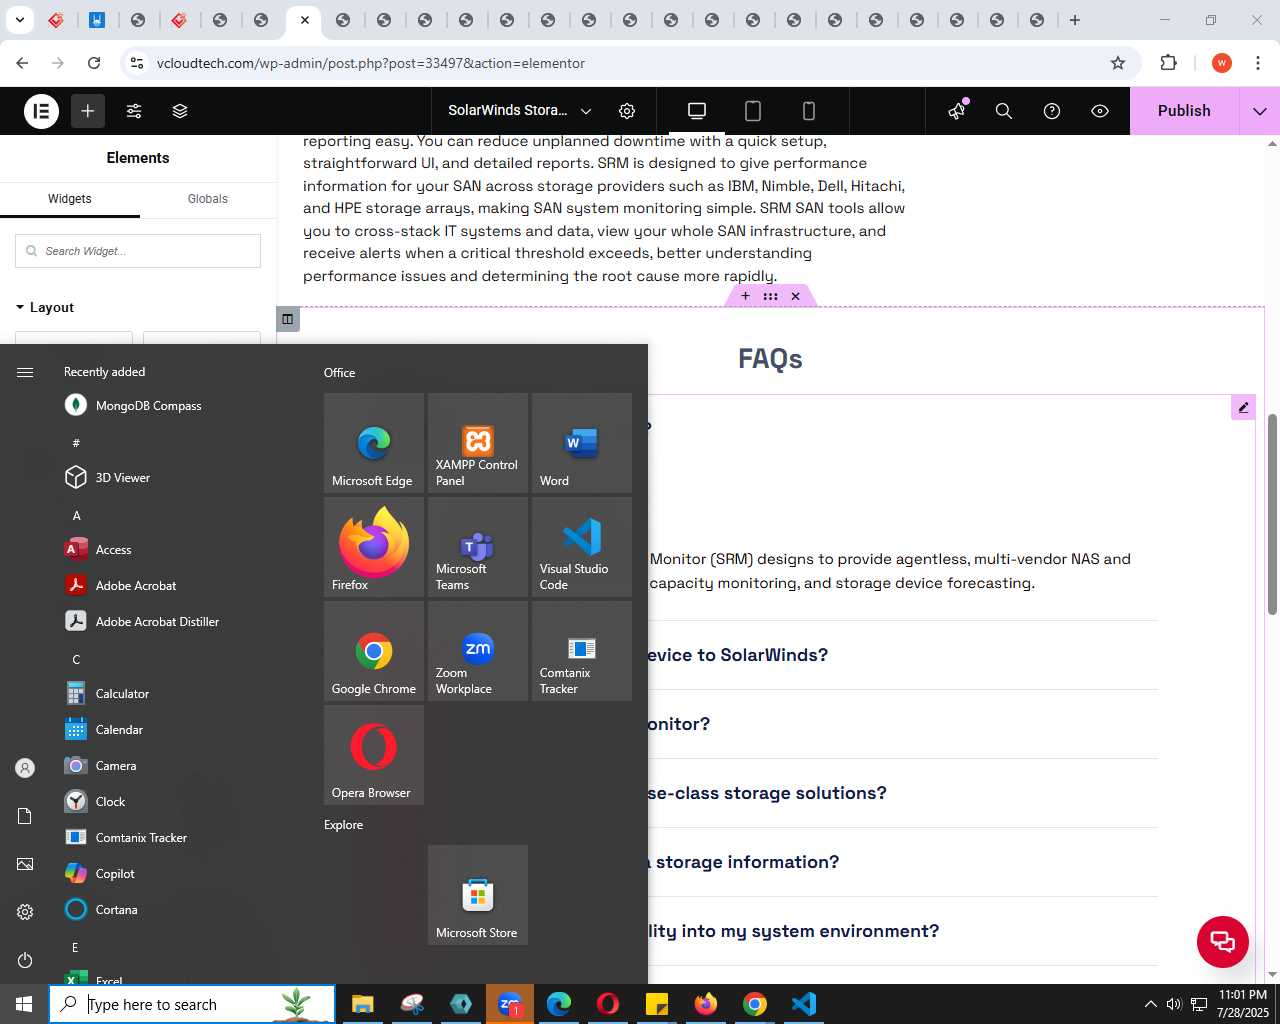Expand FAQ ending 'evice to SolarWinds?'
Screen dimensions: 1280x1024
click(x=737, y=655)
